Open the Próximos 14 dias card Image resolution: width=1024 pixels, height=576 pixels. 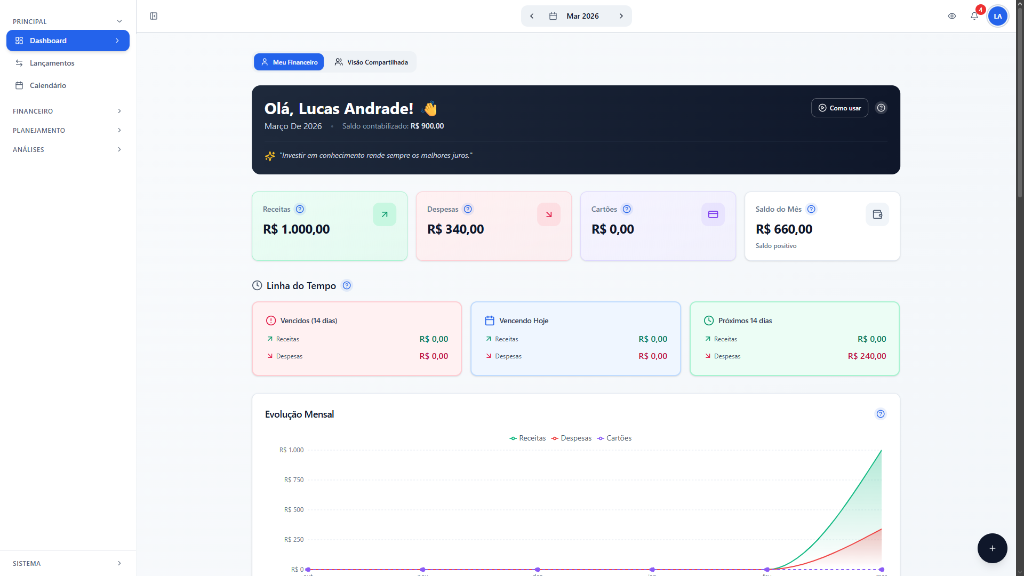pos(795,338)
